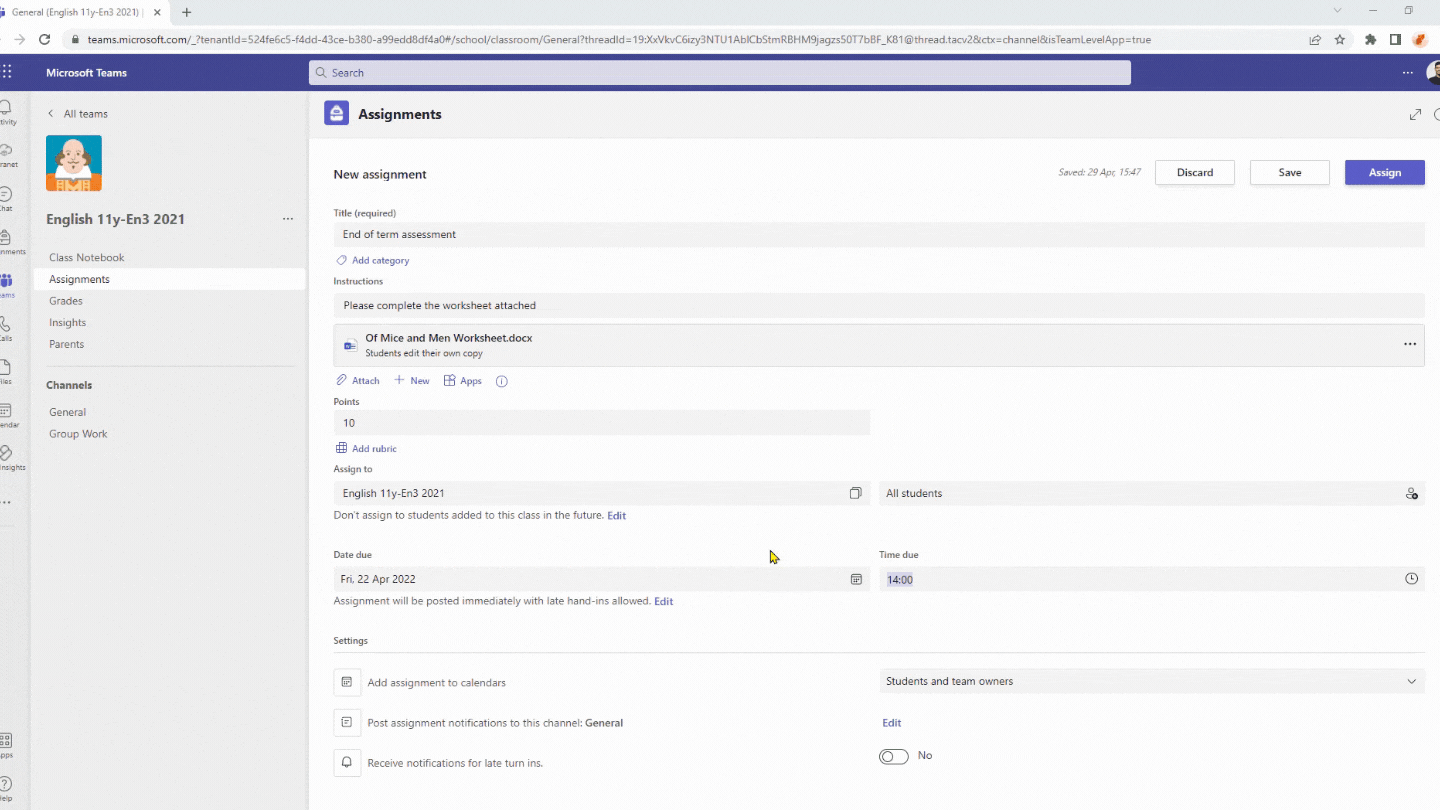Click the Assign button

[1385, 172]
